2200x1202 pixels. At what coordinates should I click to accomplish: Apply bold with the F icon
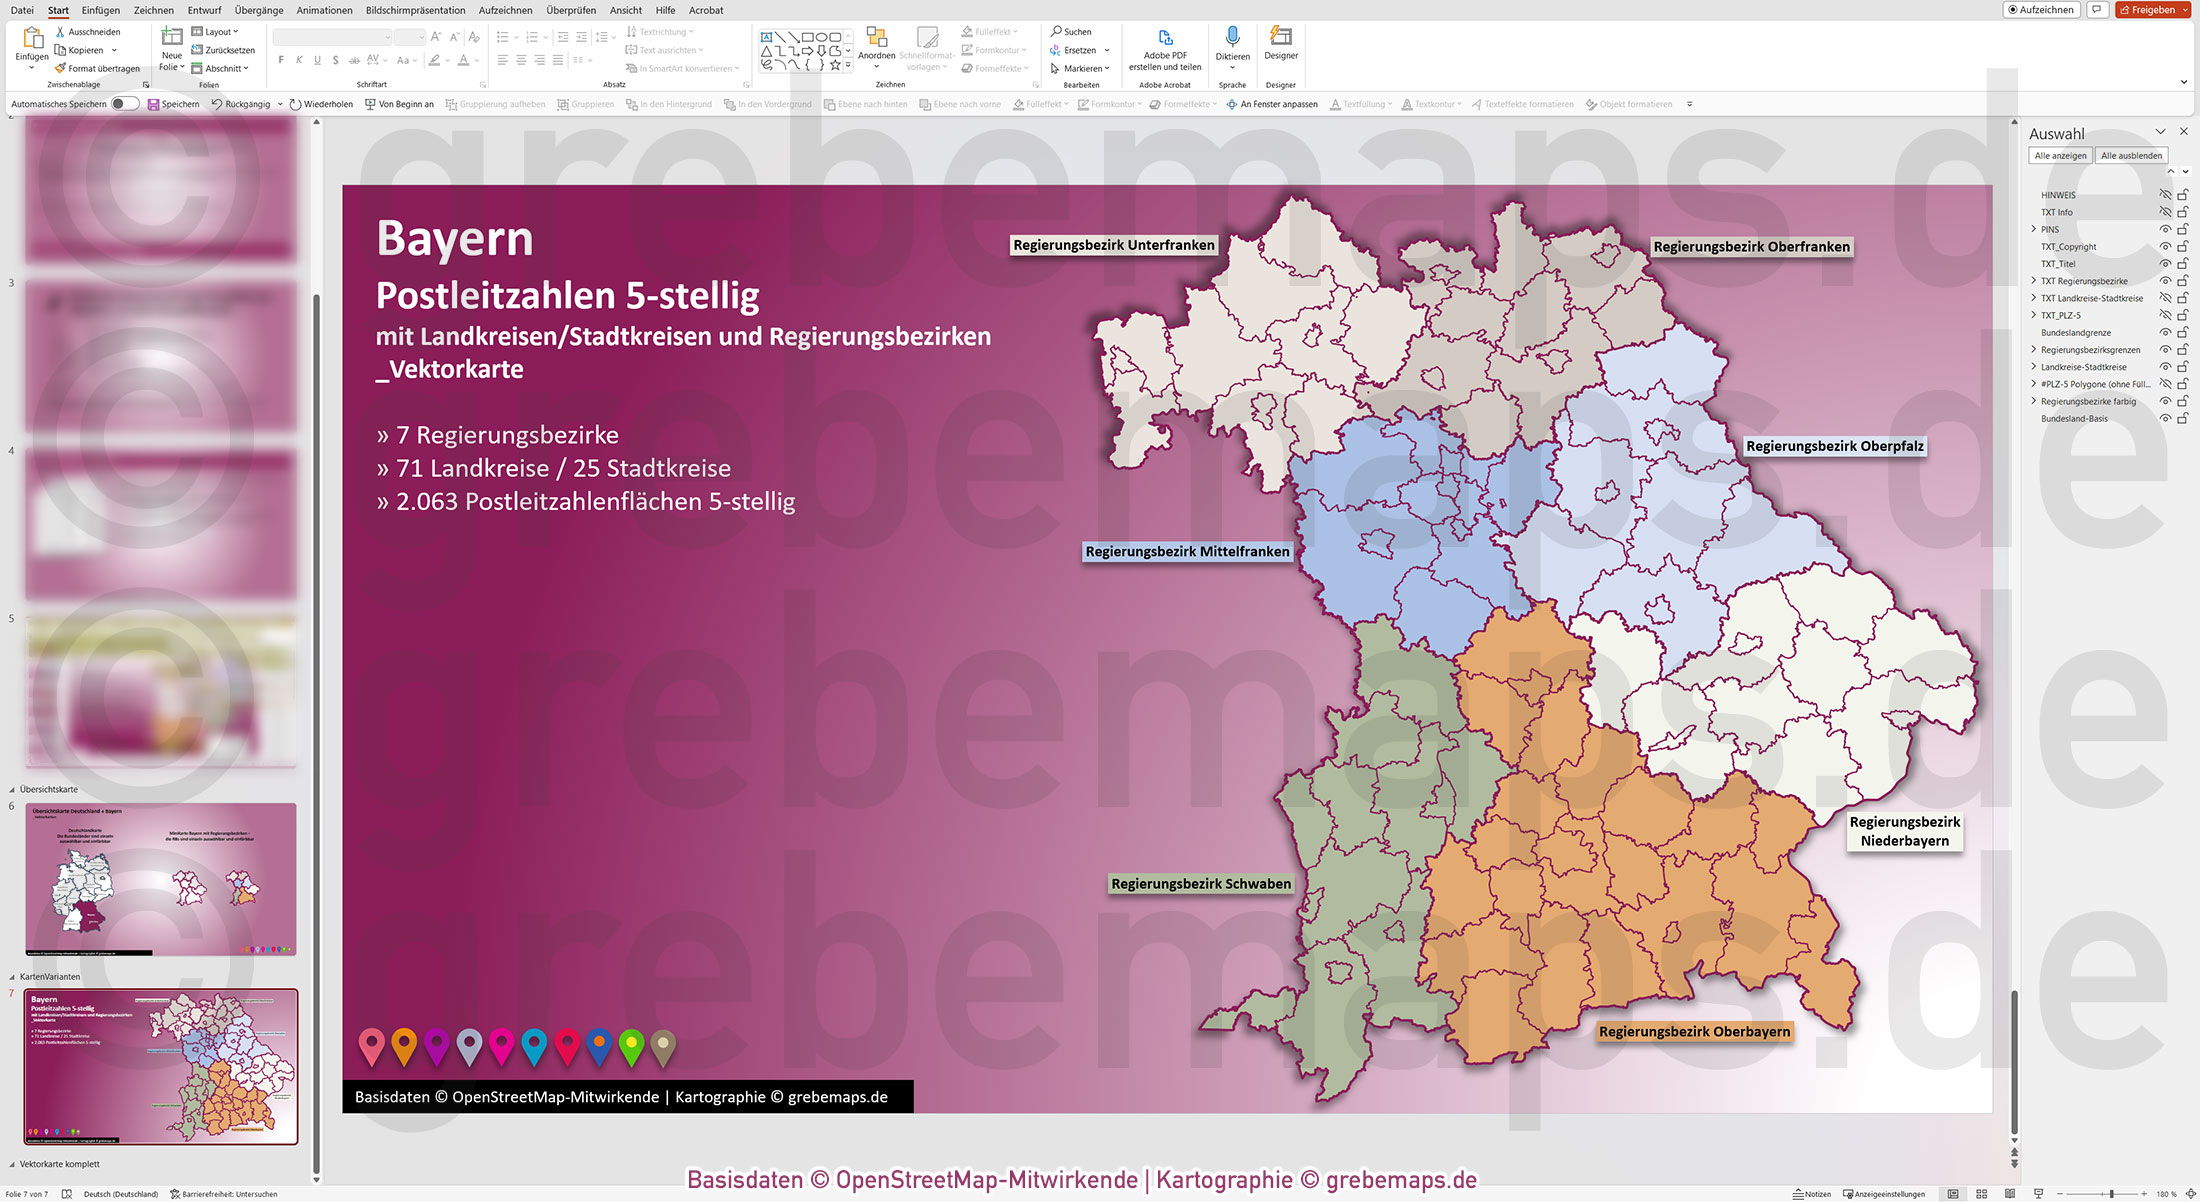[281, 59]
